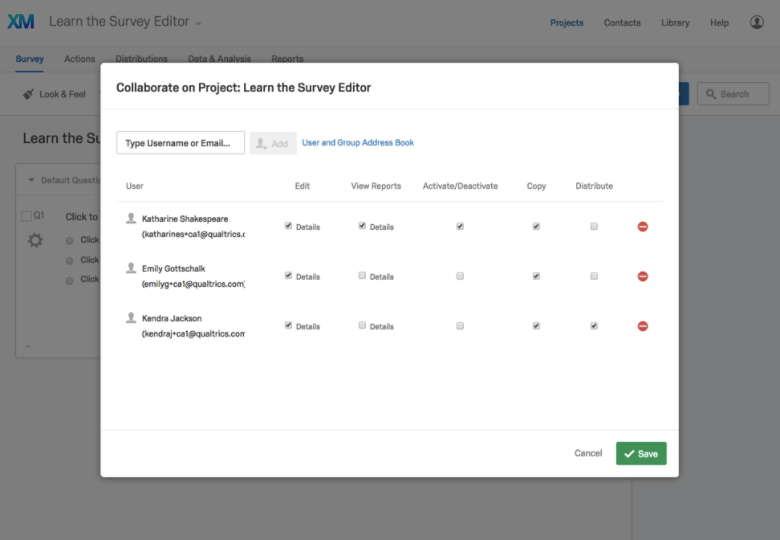Switch to the Distributions tab

point(141,58)
